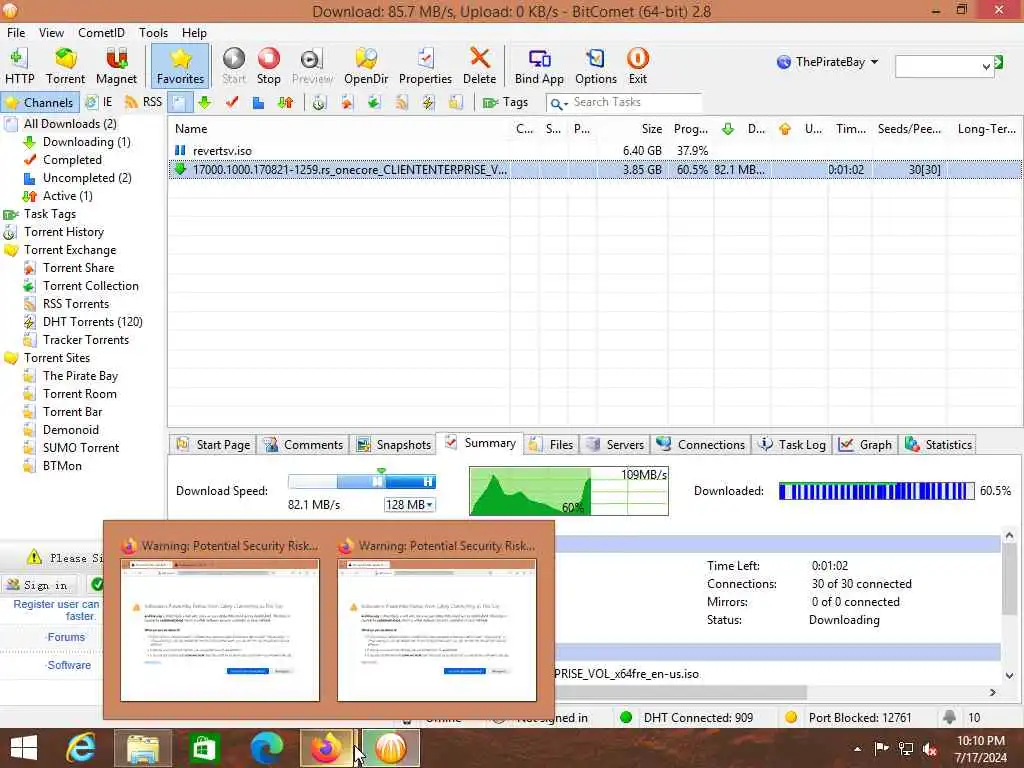Select the Channels sidebar tab
Image resolution: width=1024 pixels, height=768 pixels.
pos(40,103)
